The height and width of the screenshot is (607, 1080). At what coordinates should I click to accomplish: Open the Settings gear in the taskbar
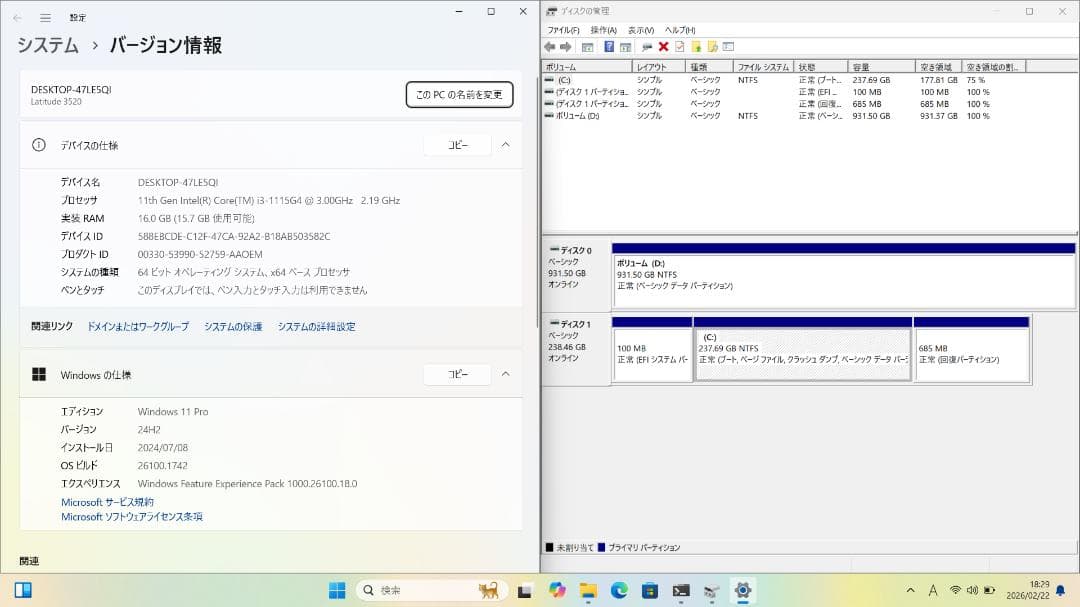click(x=742, y=589)
